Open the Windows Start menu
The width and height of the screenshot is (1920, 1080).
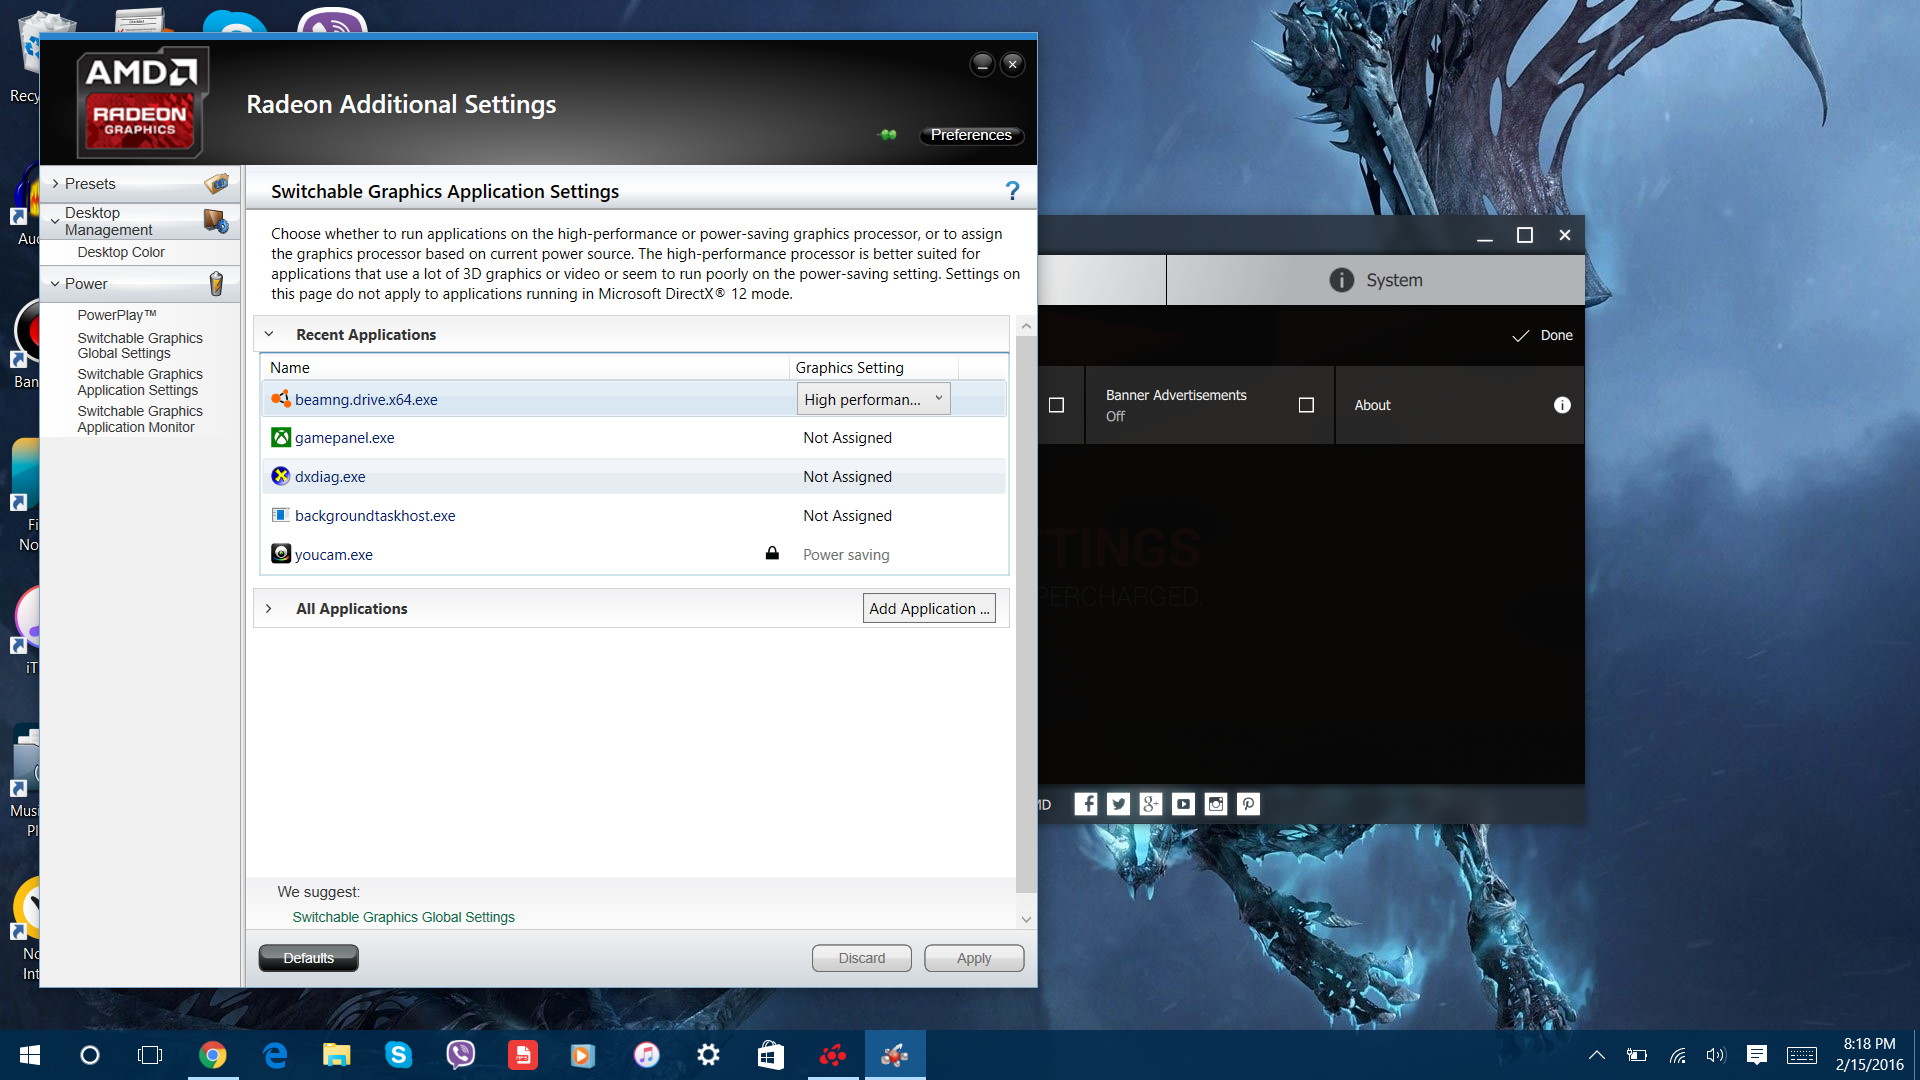coord(29,1055)
